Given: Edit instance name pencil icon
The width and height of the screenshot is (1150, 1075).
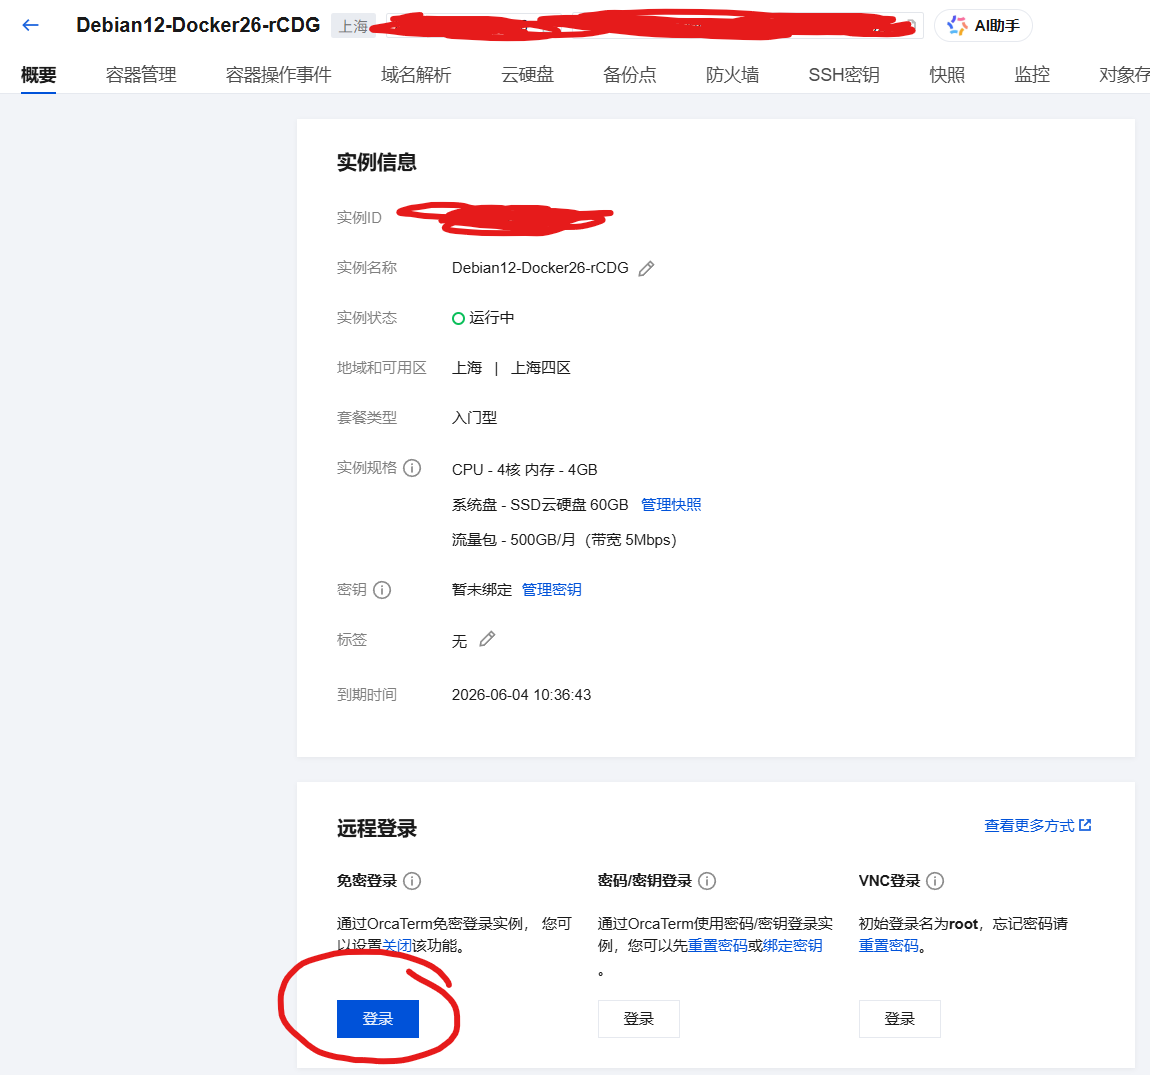Looking at the screenshot, I should pos(646,269).
